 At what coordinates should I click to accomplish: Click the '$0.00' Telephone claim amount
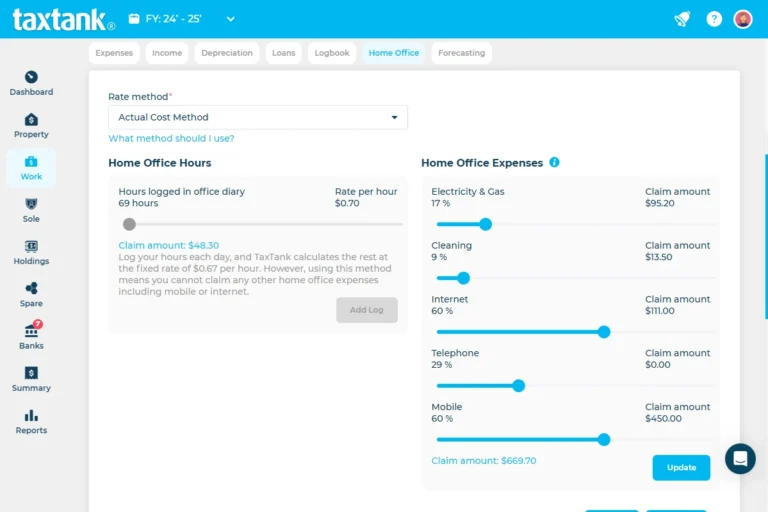click(657, 365)
